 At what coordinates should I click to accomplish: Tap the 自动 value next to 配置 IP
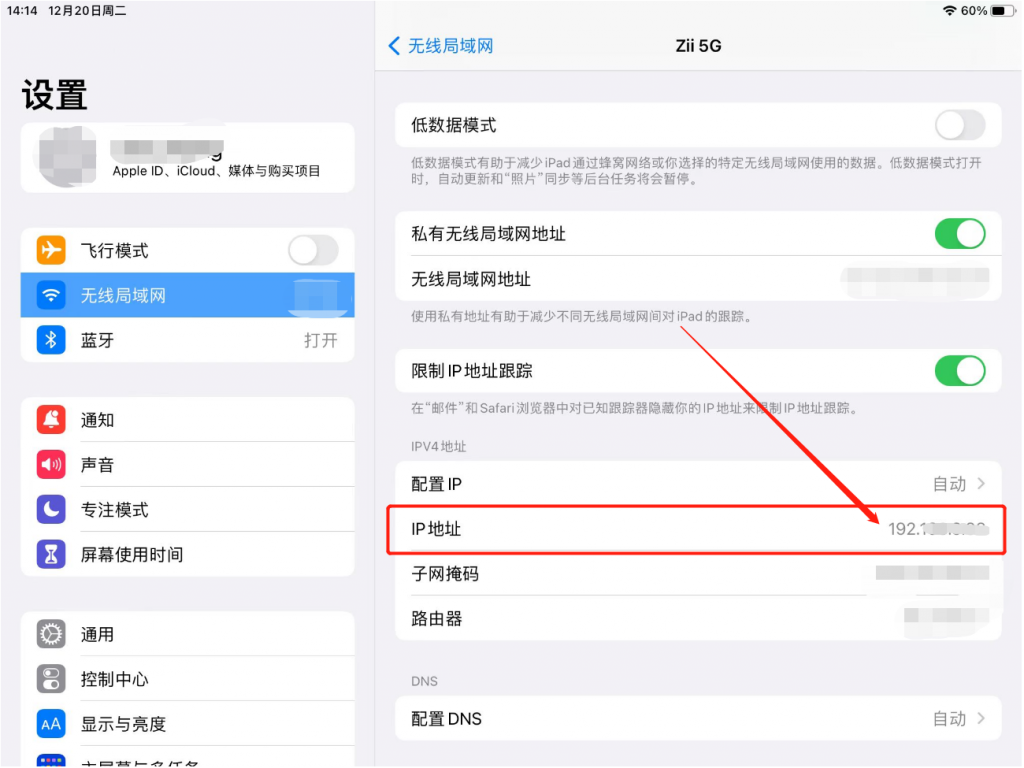(949, 484)
